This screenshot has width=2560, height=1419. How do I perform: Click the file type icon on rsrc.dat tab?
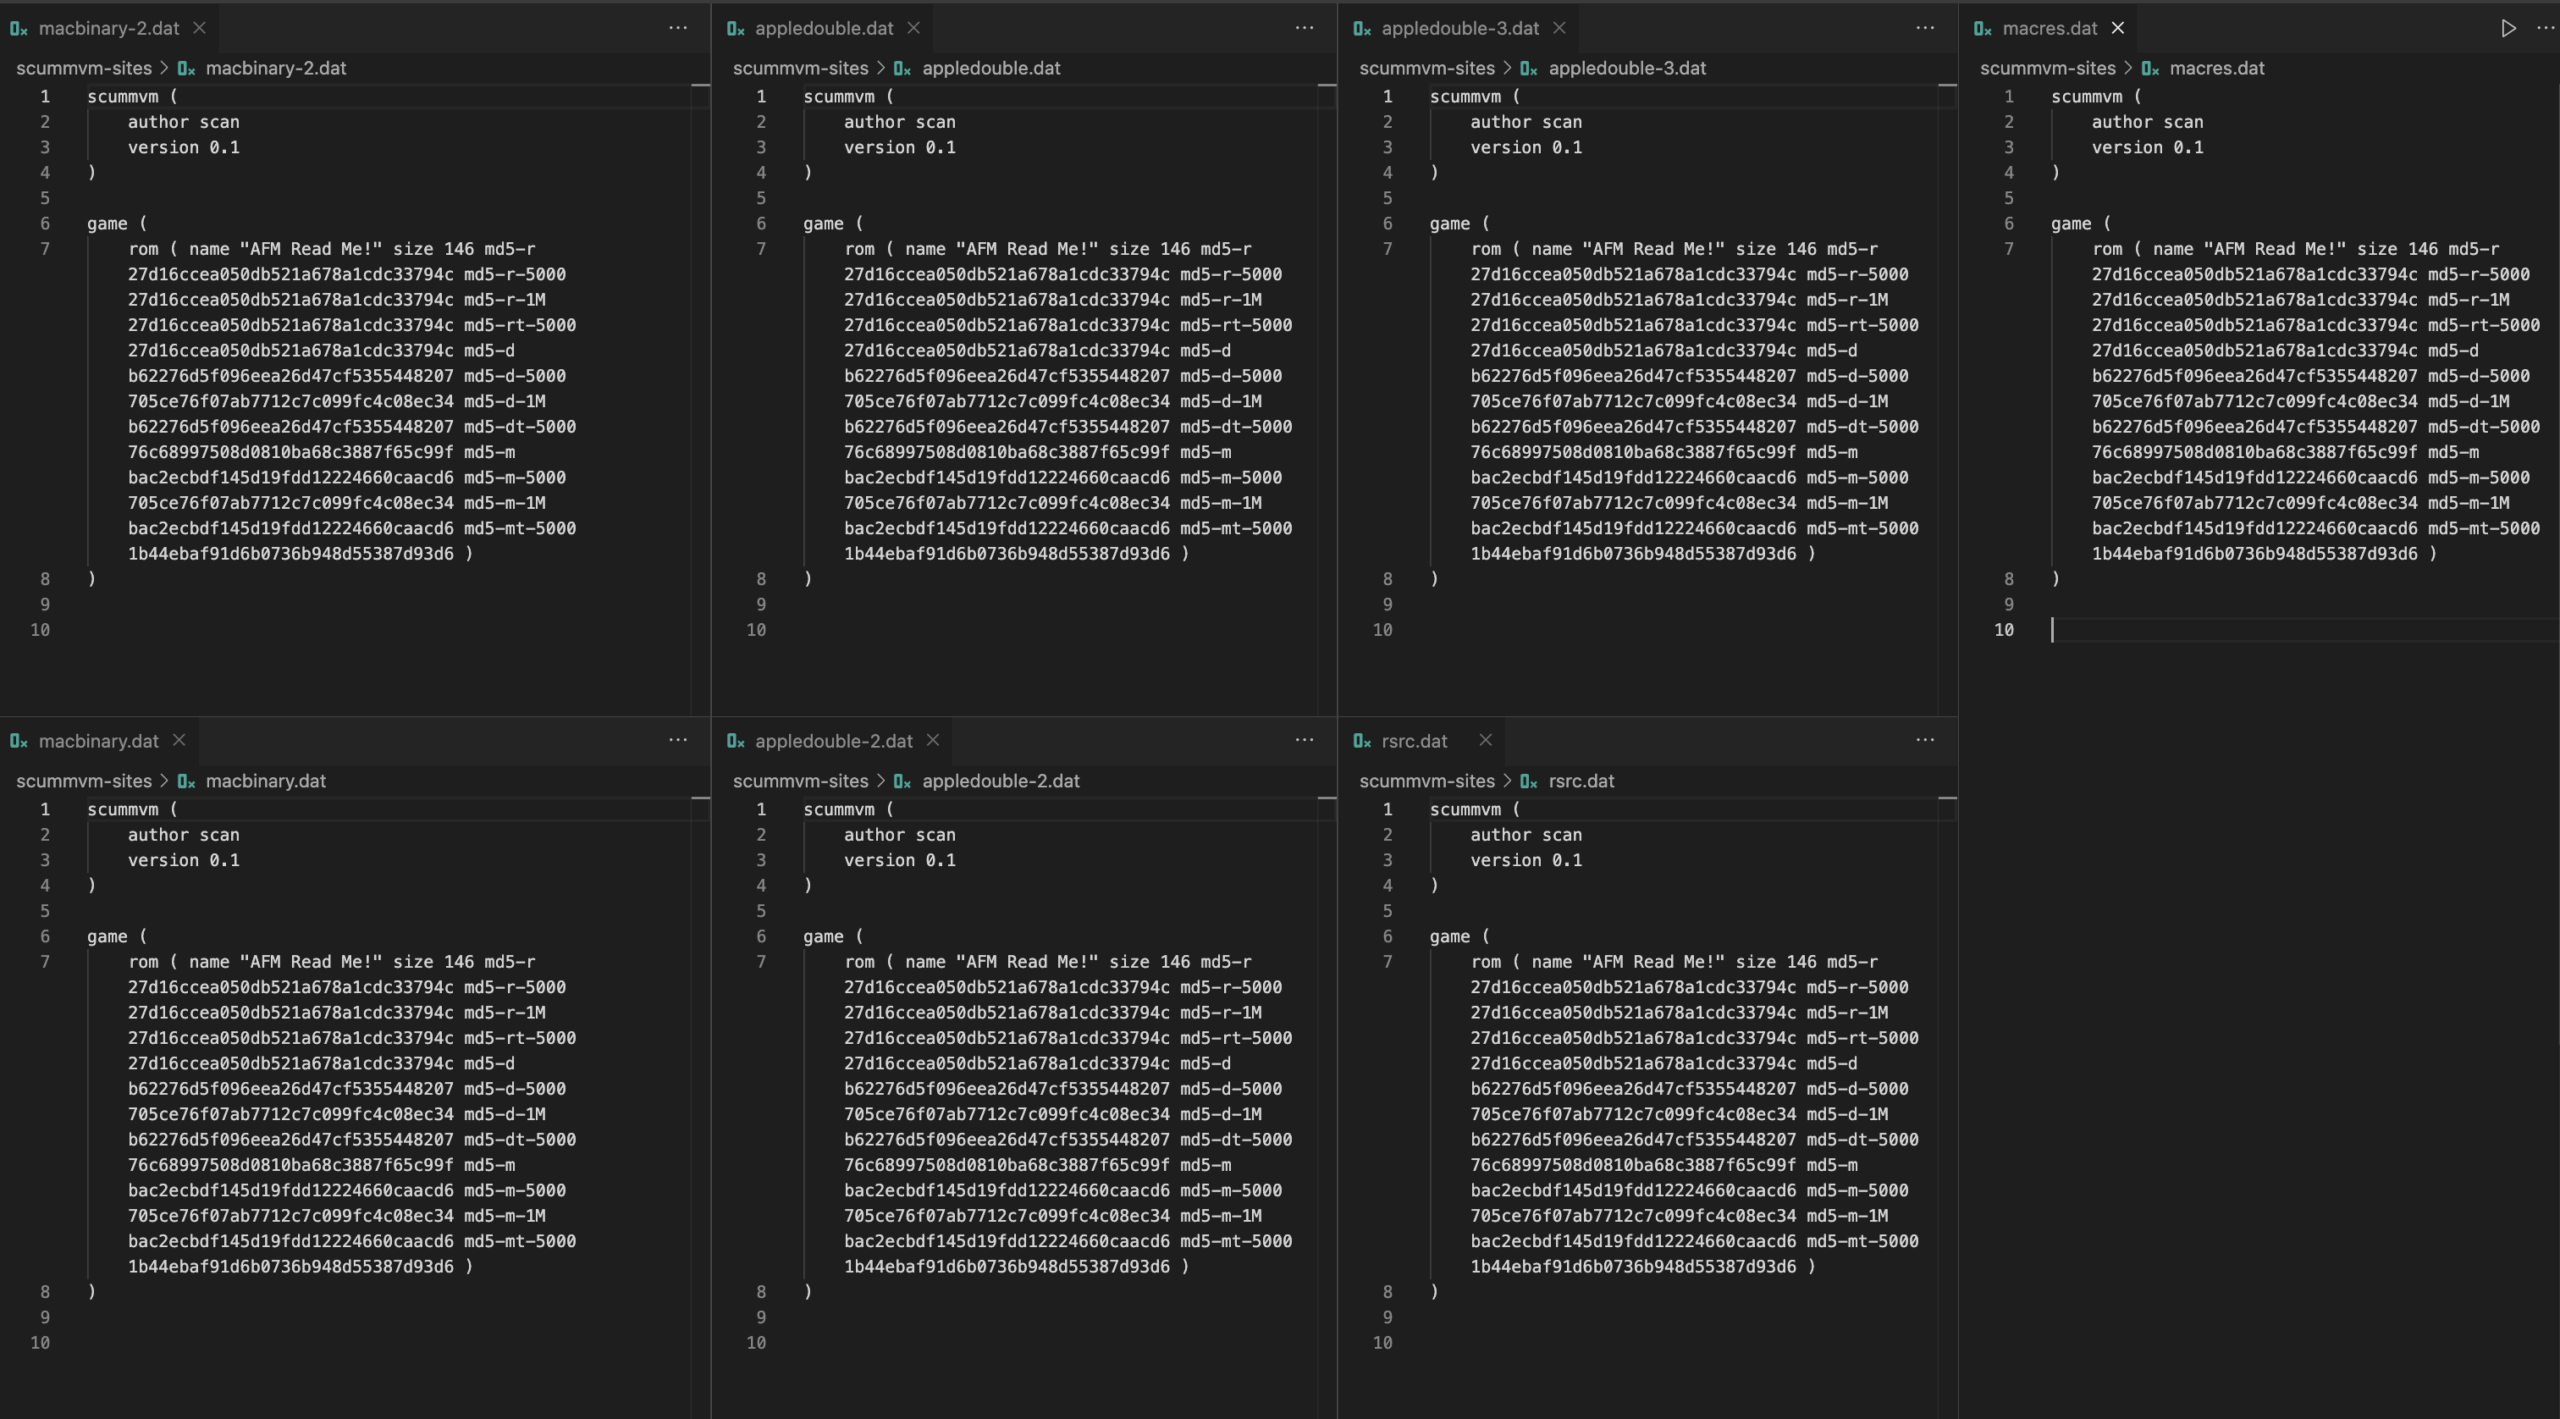(1361, 742)
